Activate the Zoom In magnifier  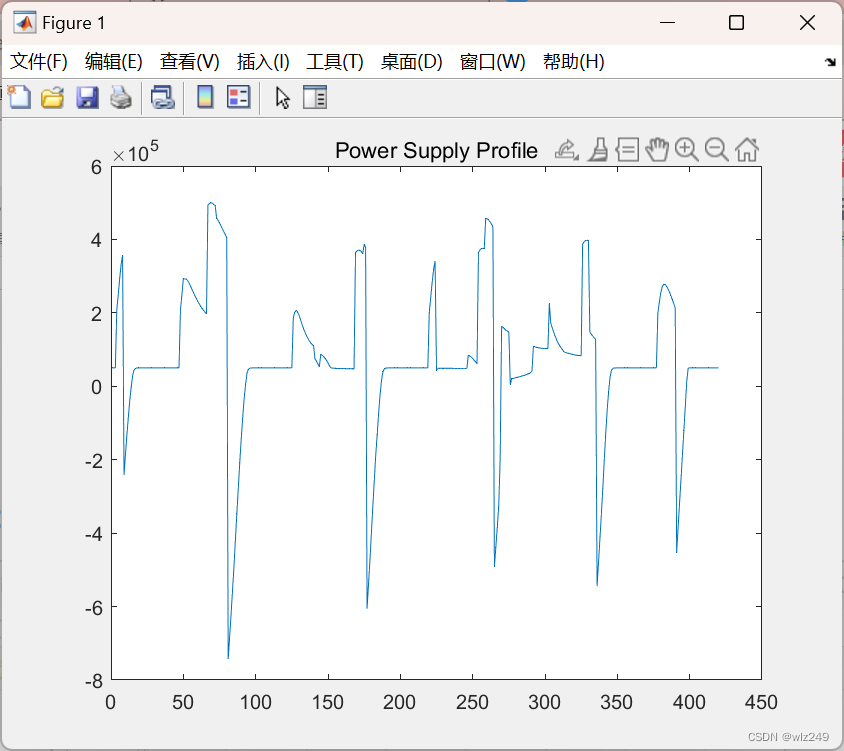[x=686, y=150]
